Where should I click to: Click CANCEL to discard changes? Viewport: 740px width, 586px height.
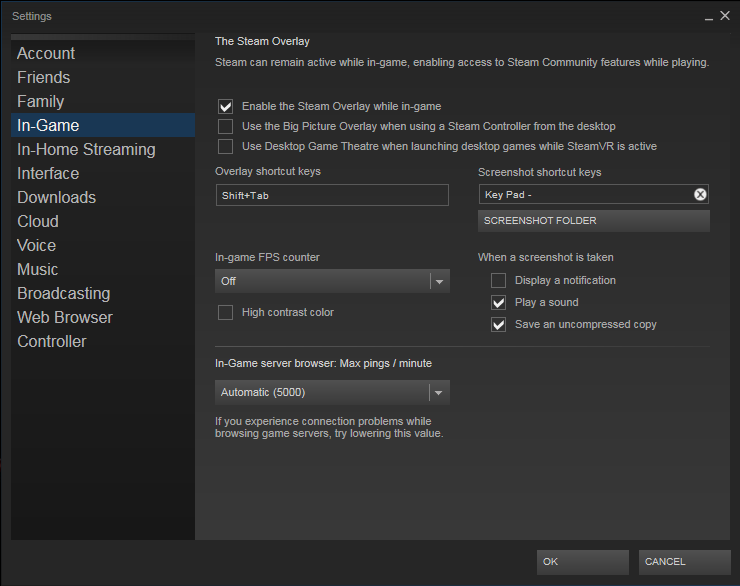point(684,562)
